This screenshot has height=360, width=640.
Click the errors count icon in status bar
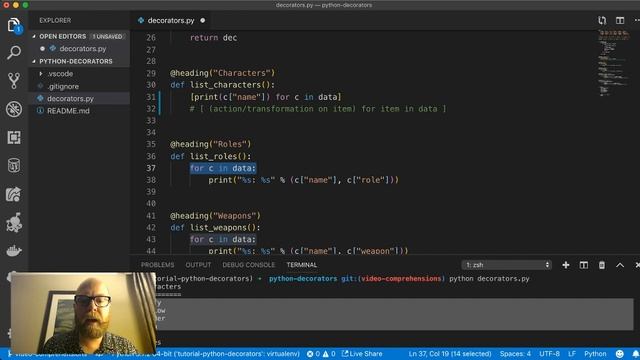coord(310,354)
